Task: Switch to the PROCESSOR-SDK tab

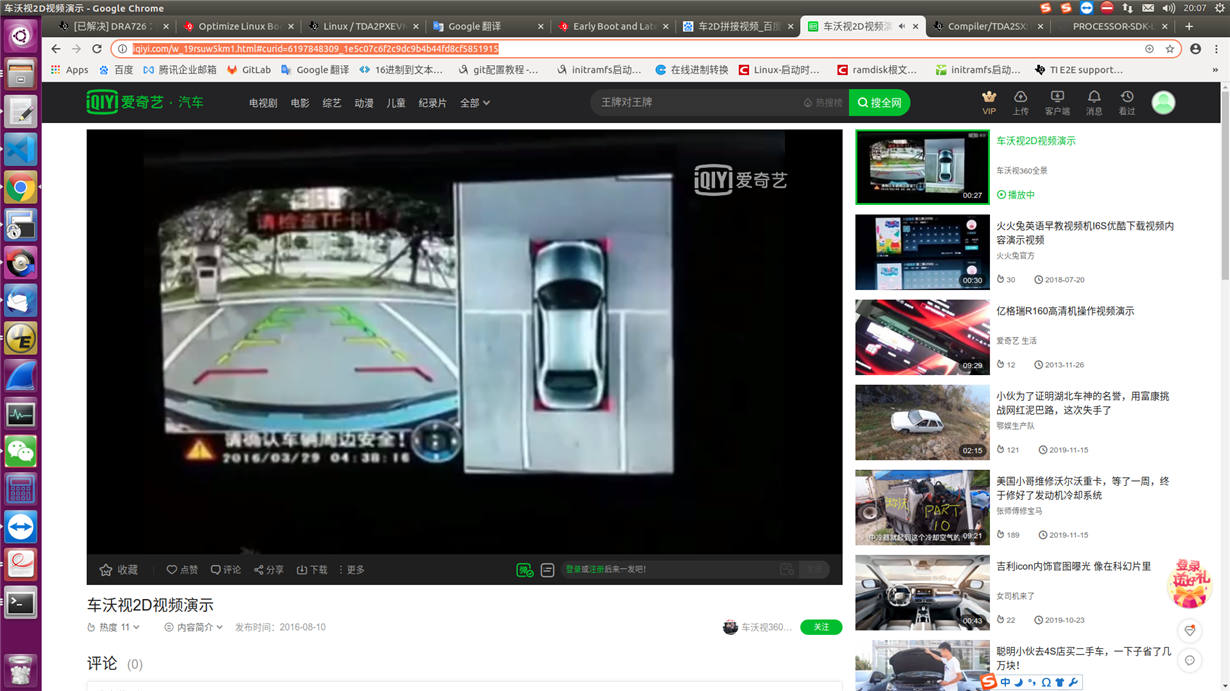Action: pos(1113,26)
